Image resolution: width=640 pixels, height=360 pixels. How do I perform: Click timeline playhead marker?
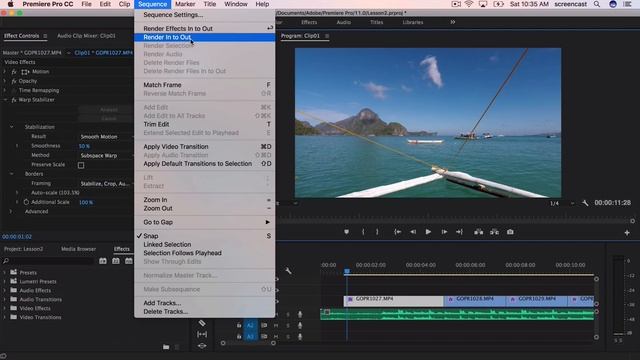coord(347,271)
